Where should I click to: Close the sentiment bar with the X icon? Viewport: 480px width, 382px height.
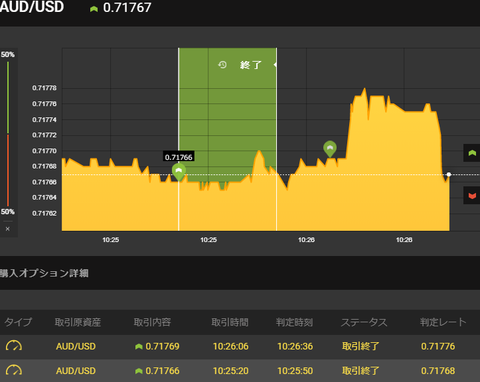8,229
